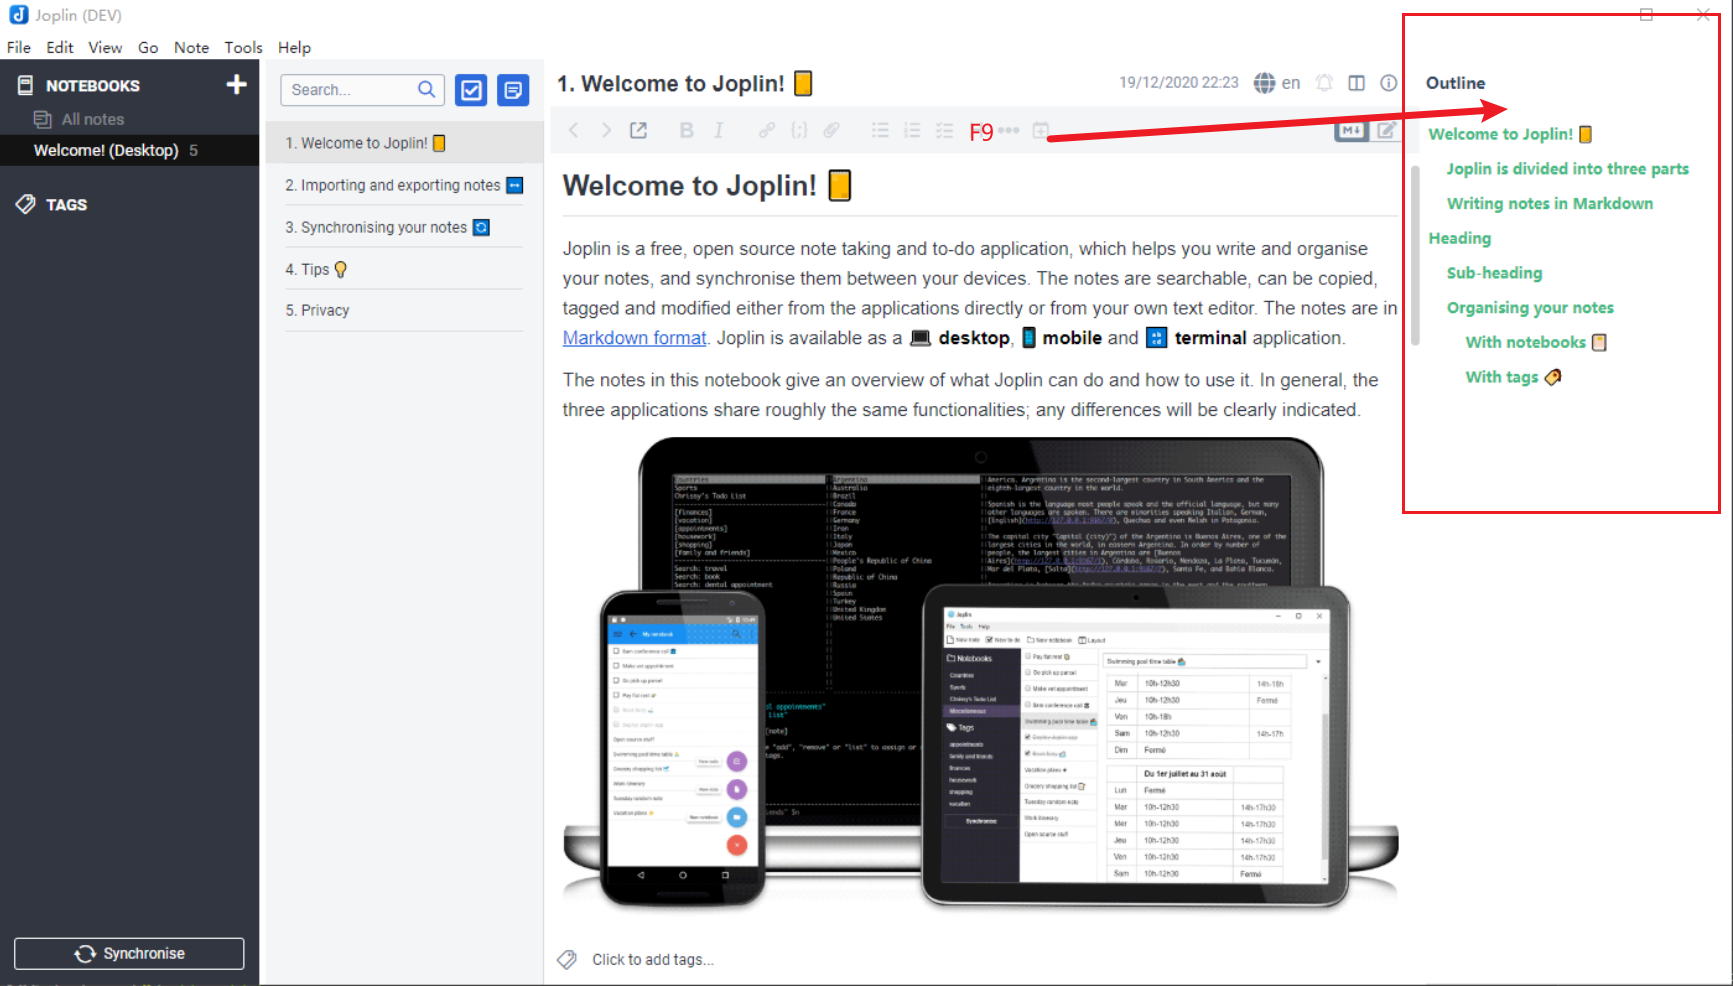Open the Help menu

coord(294,47)
